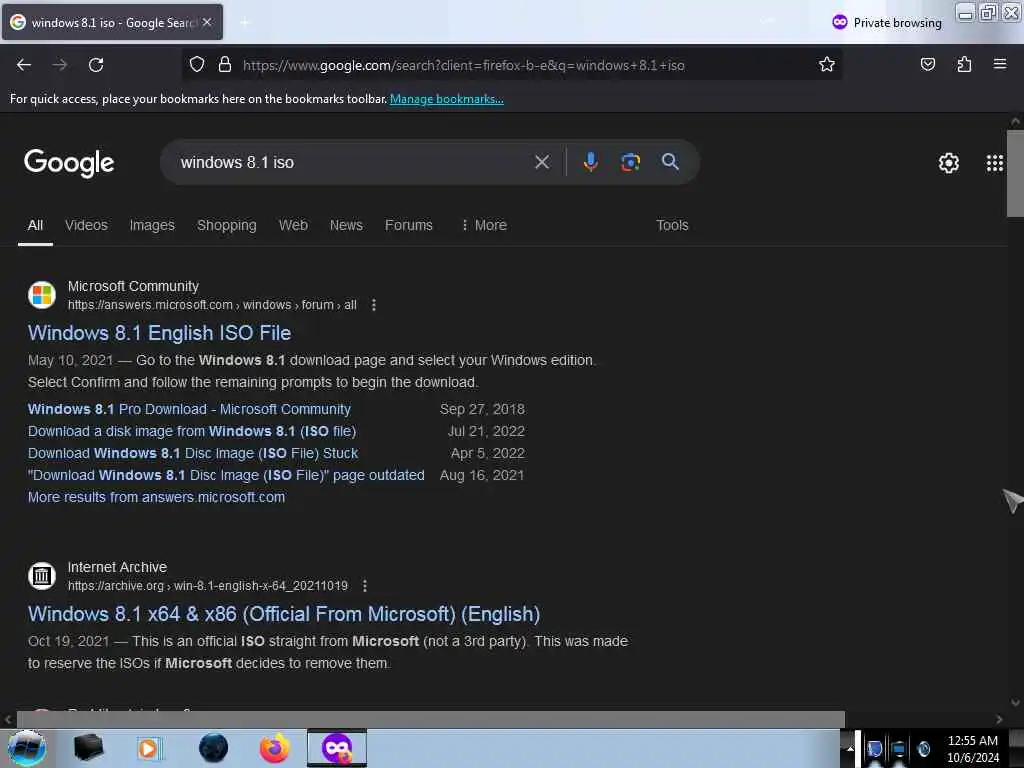Viewport: 1024px width, 768px height.
Task: Open options for the Internet Archive result
Action: 364,586
